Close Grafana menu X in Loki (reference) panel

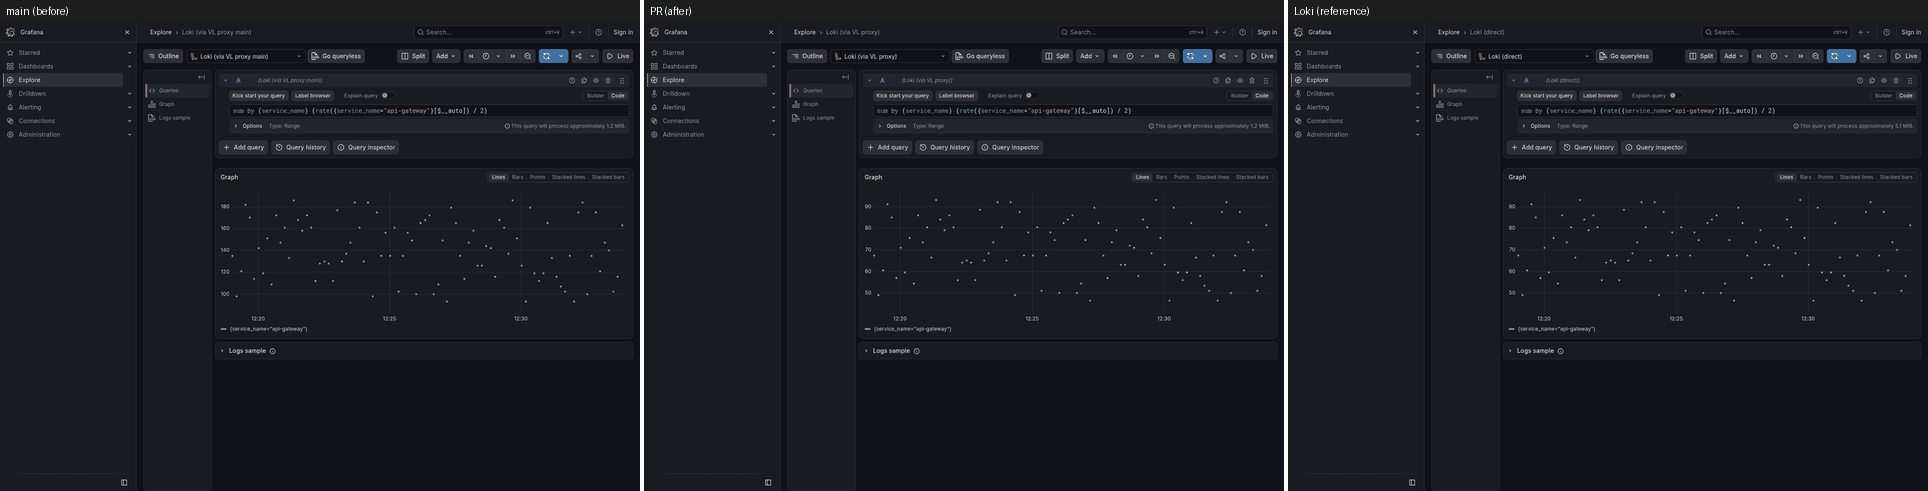click(x=1415, y=32)
